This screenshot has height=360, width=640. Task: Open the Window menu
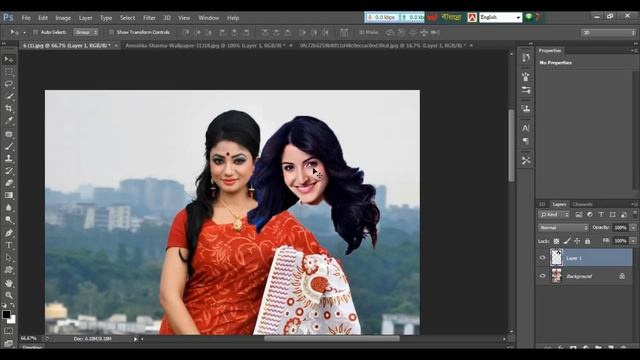click(x=209, y=18)
